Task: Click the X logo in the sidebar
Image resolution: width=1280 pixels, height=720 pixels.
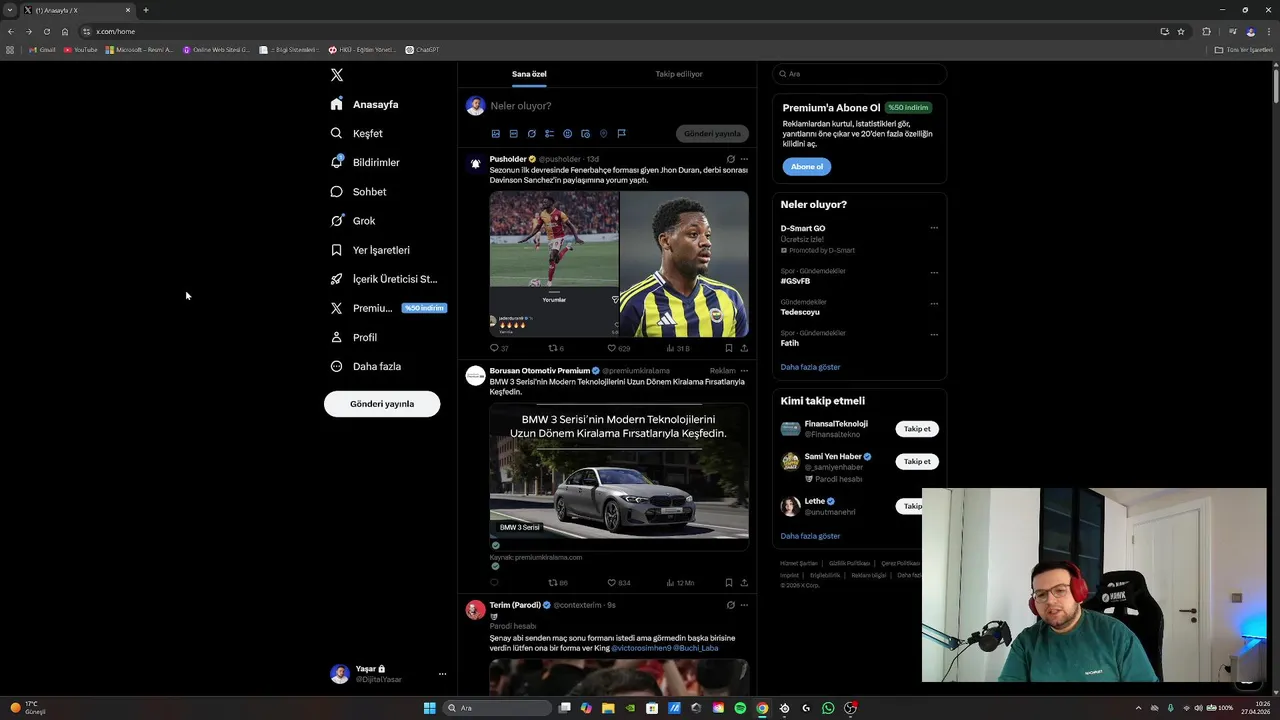Action: 337,75
